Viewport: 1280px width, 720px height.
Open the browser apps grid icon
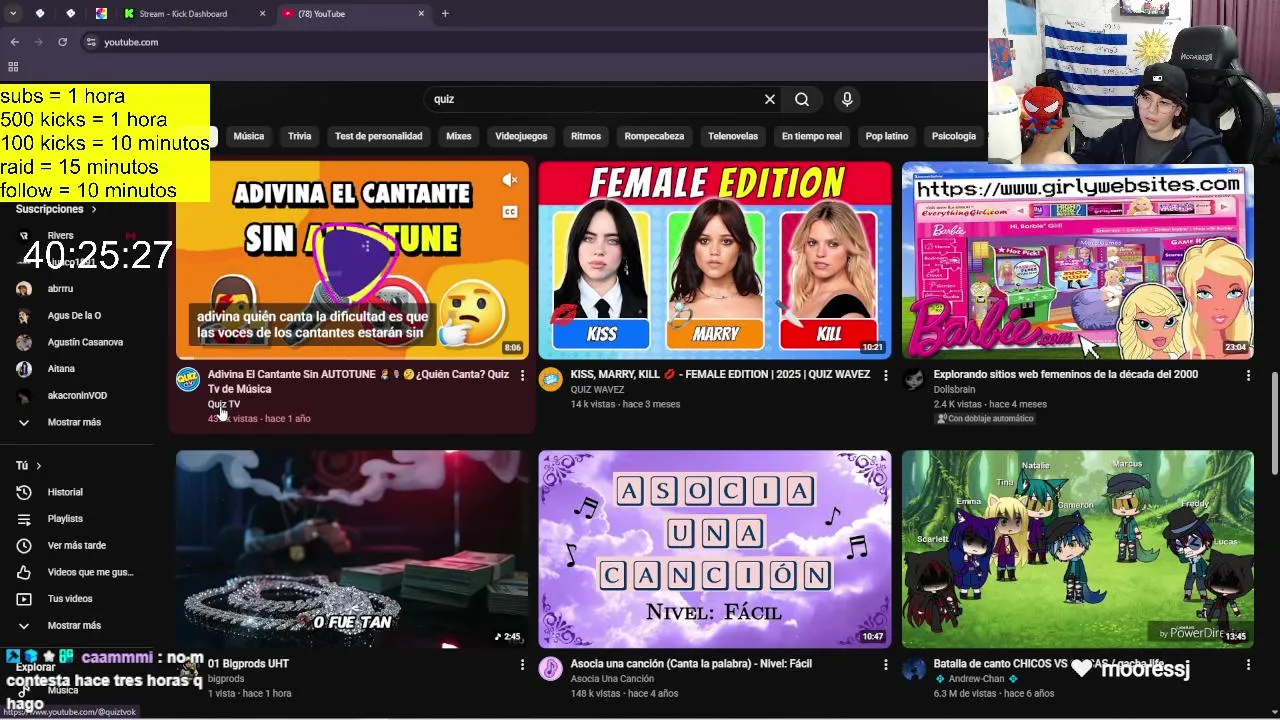click(13, 67)
